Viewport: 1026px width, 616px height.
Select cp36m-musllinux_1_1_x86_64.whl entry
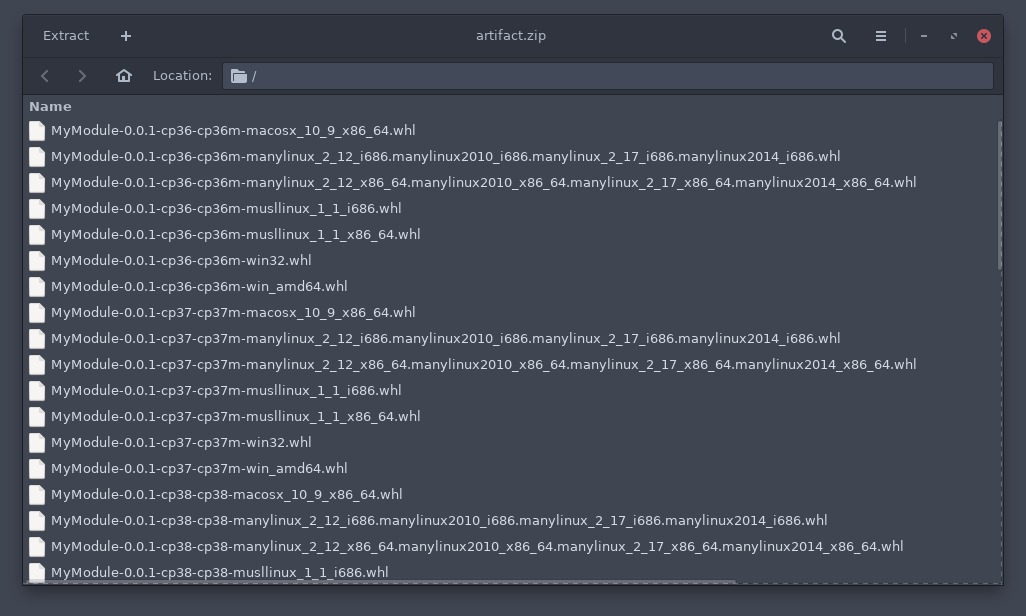(x=235, y=235)
